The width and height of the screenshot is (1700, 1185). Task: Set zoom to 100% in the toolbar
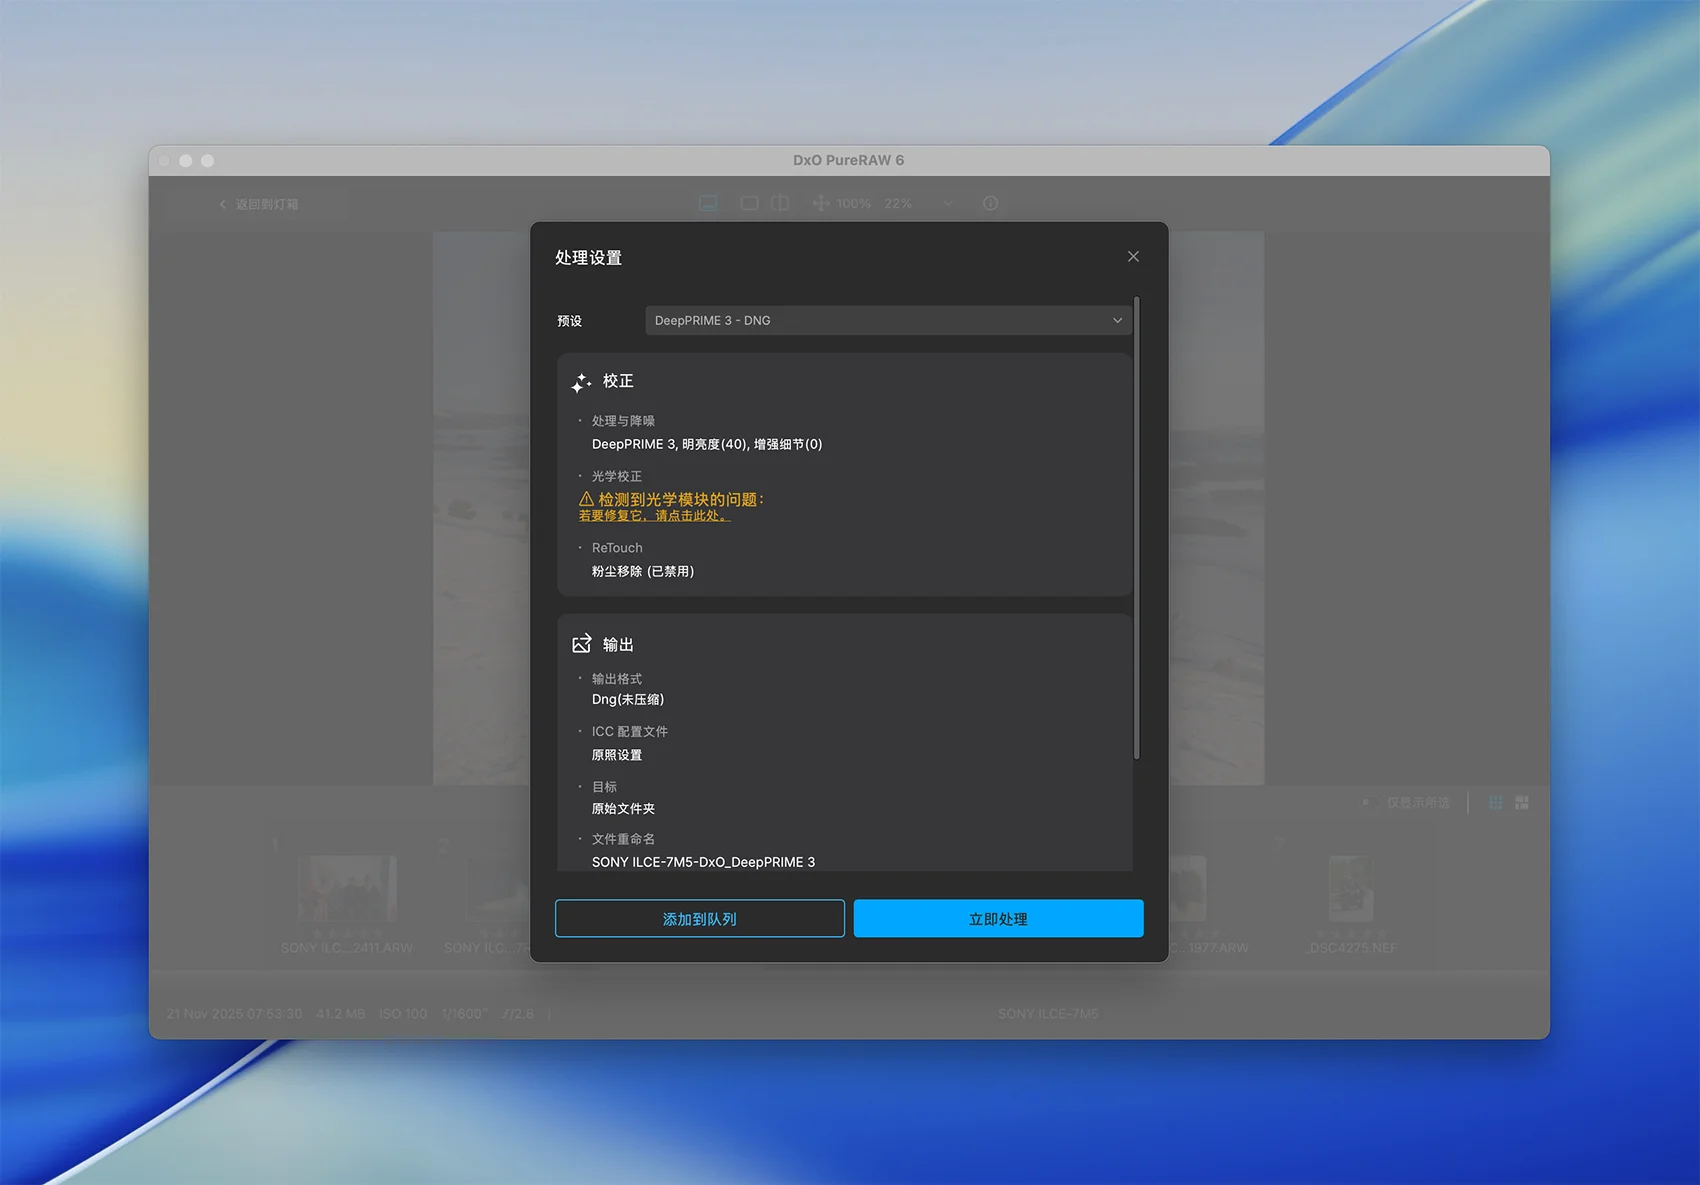click(853, 203)
